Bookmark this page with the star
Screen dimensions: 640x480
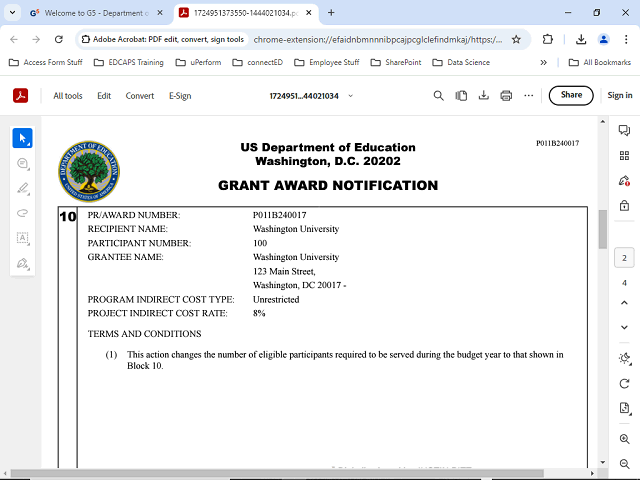coord(516,39)
